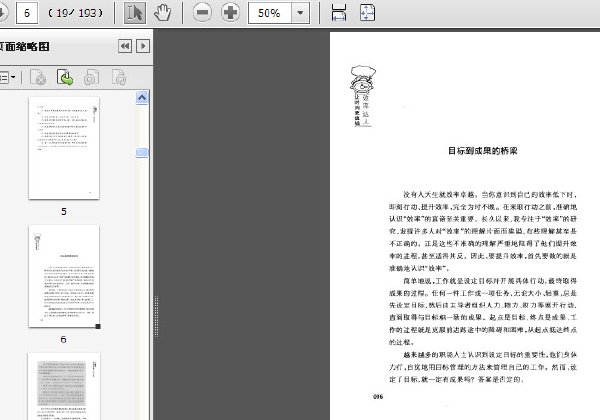Screen dimensions: 600x420
Task: Click the page count text (19/193)
Action: [x=75, y=13]
